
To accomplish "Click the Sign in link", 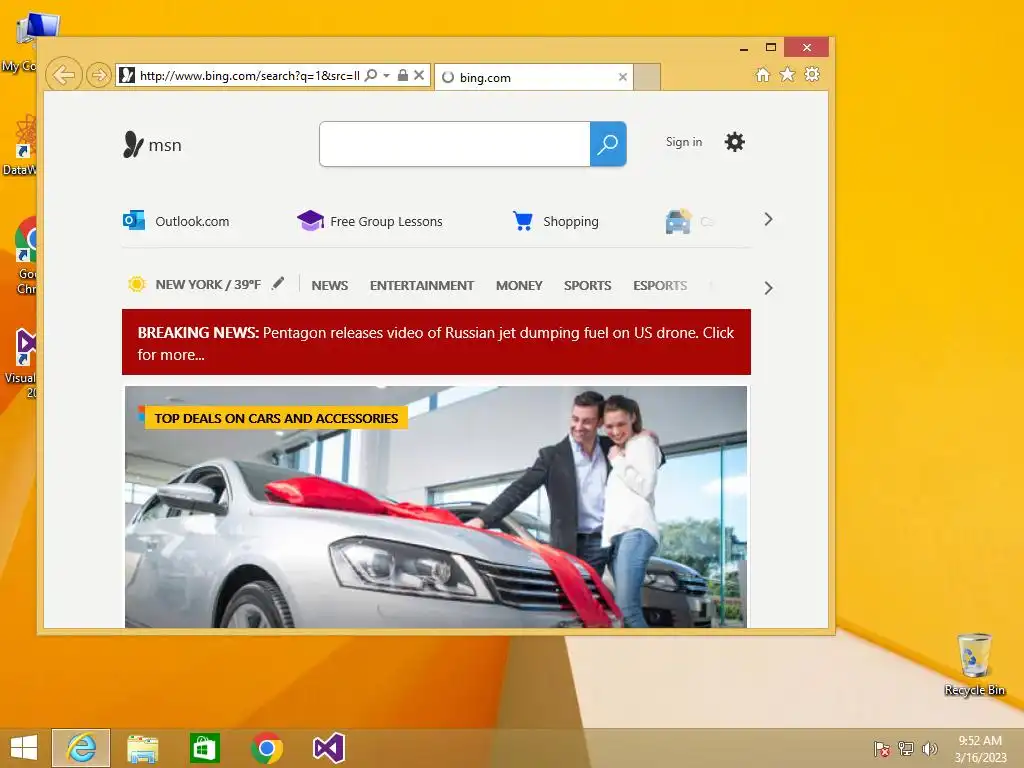I will pos(684,142).
